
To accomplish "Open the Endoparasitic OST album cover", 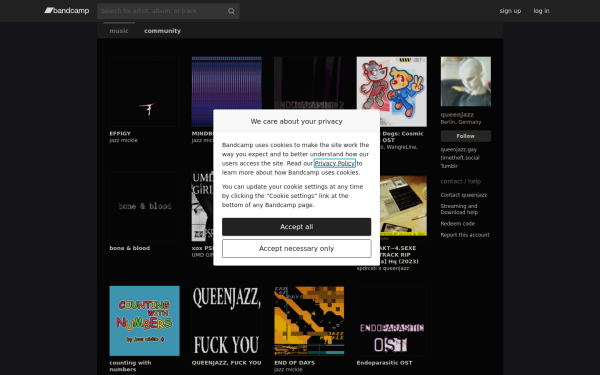I will pyautogui.click(x=392, y=321).
